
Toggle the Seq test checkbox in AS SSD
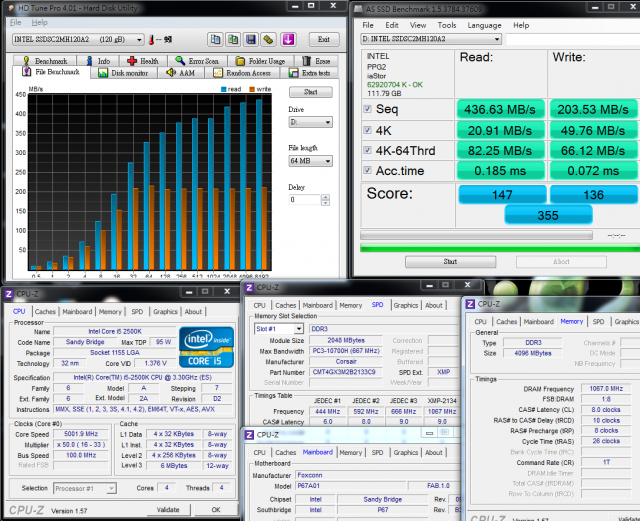(367, 109)
